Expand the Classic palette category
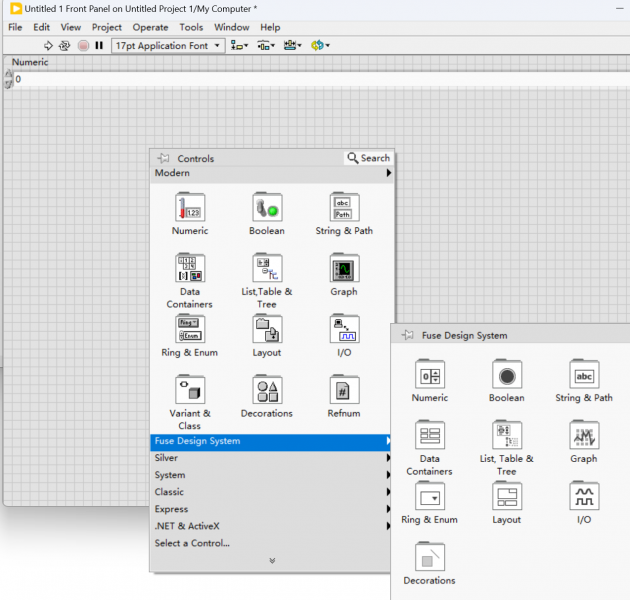This screenshot has height=600, width=630. tap(271, 492)
